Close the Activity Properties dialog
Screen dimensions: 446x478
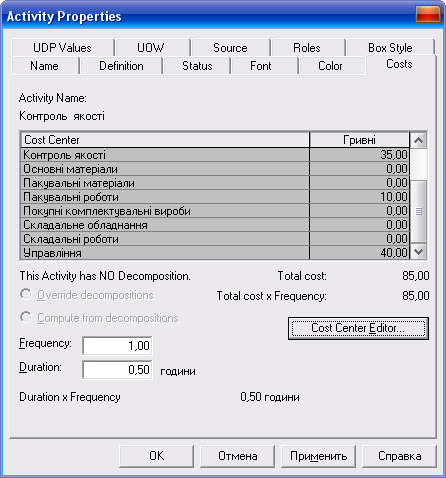click(428, 14)
